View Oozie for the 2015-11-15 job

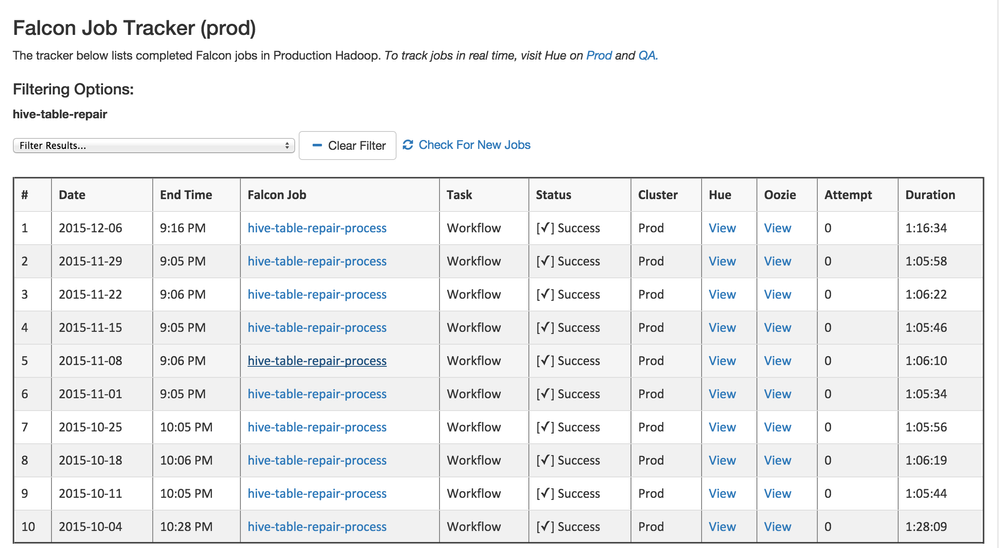point(777,328)
